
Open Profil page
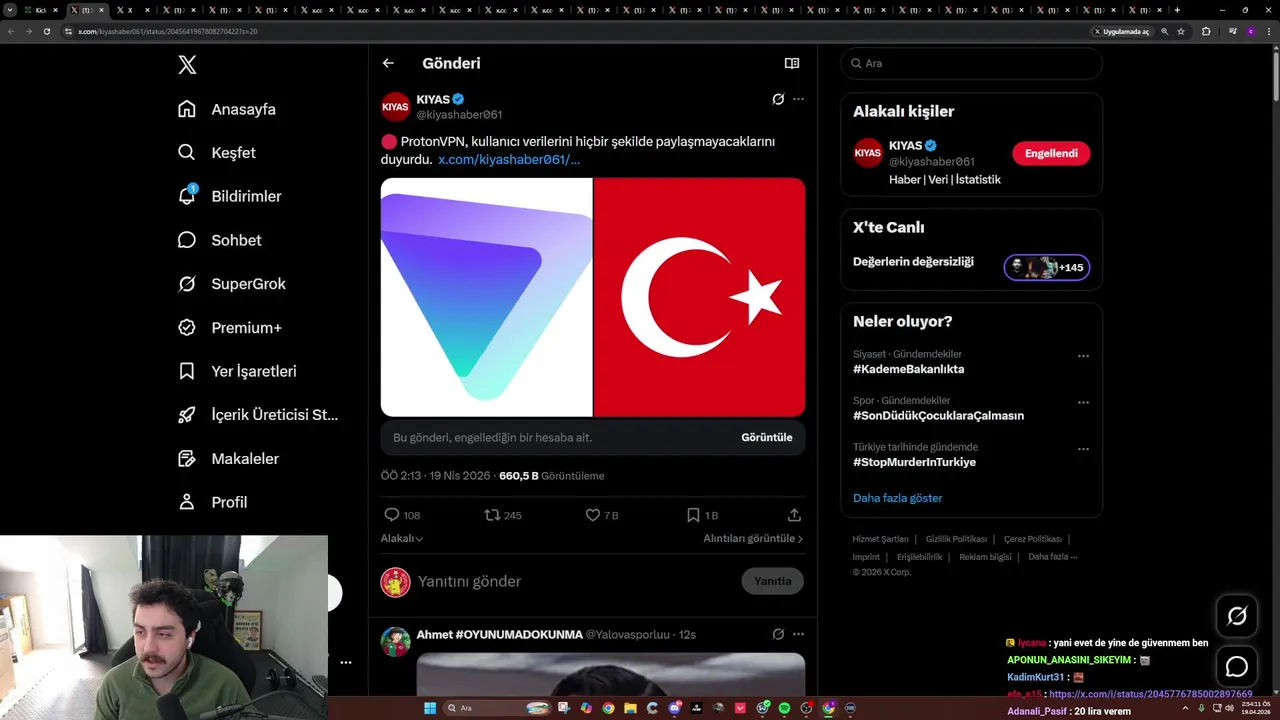212,502
